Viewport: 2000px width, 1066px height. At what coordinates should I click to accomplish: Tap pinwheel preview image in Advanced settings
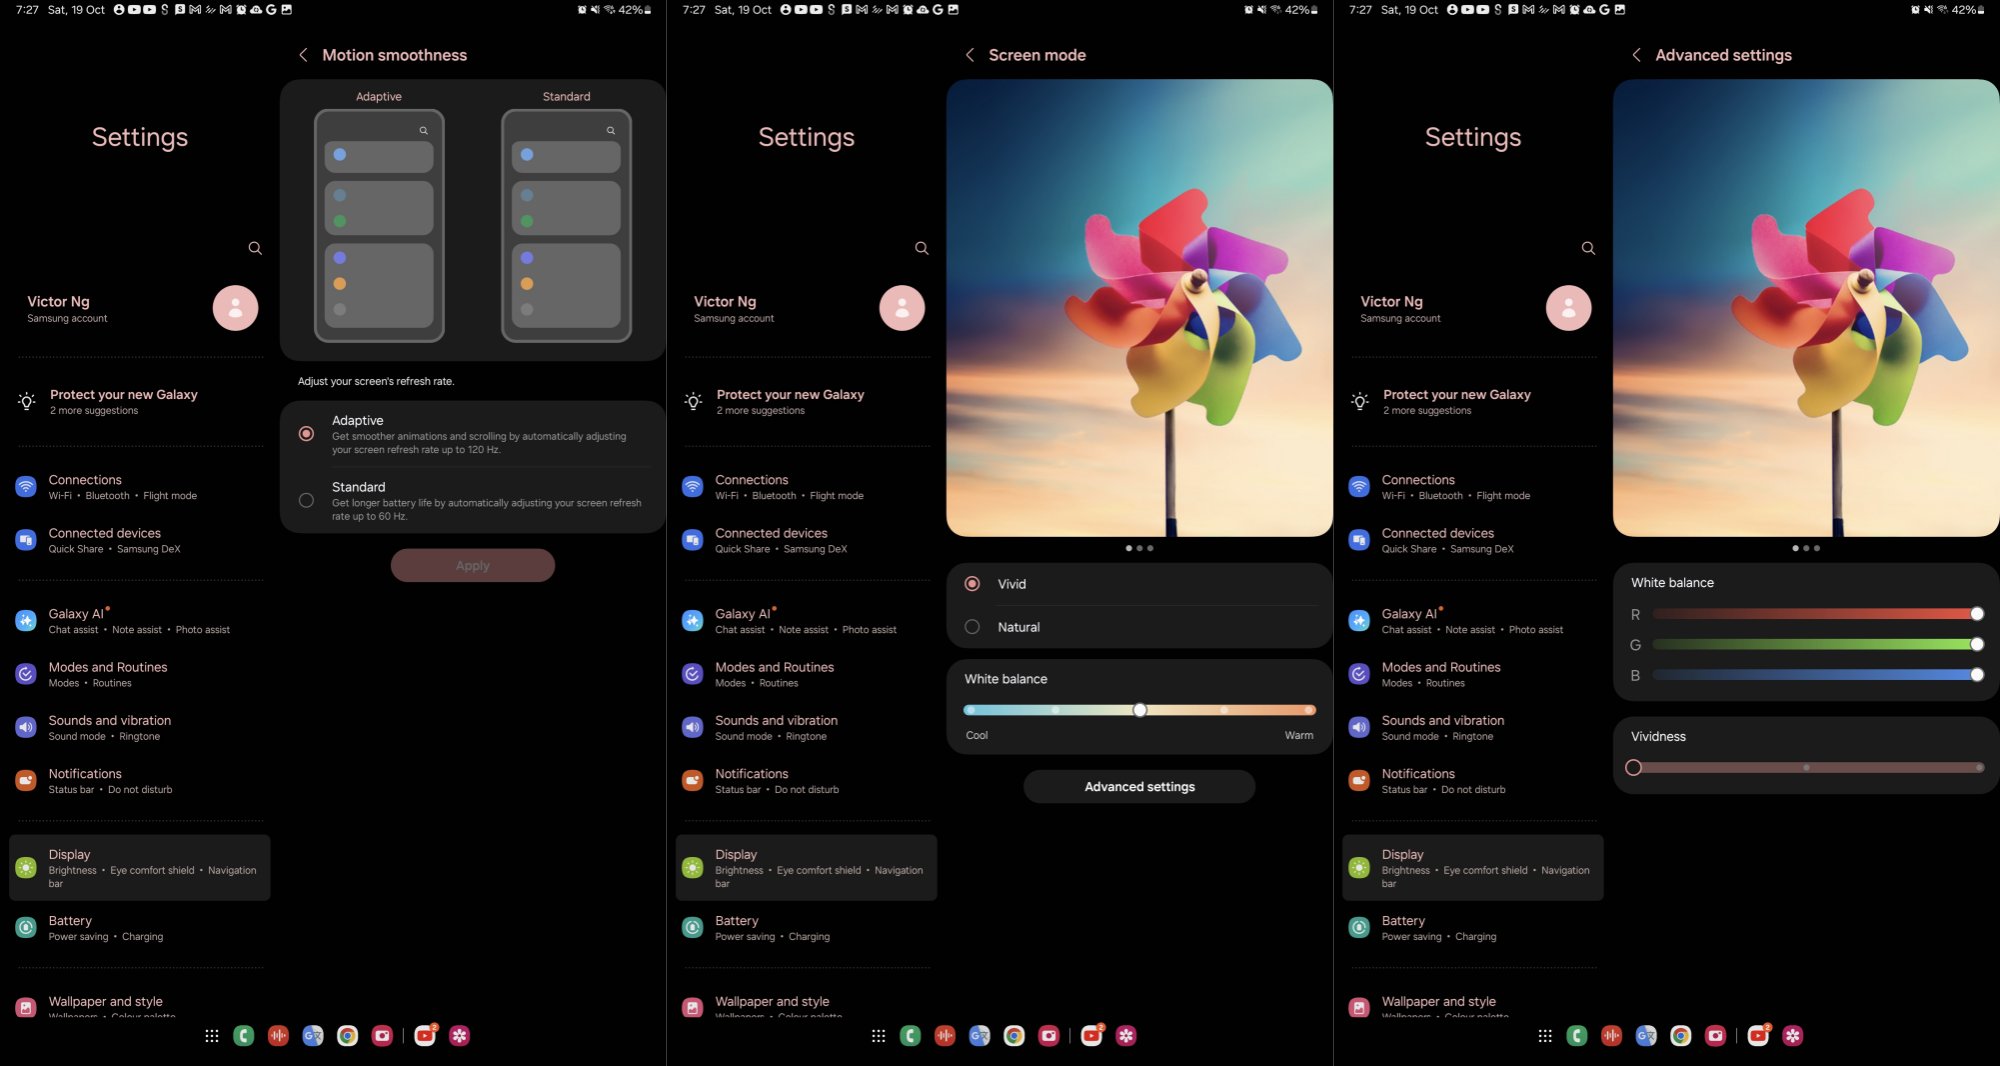point(1806,308)
